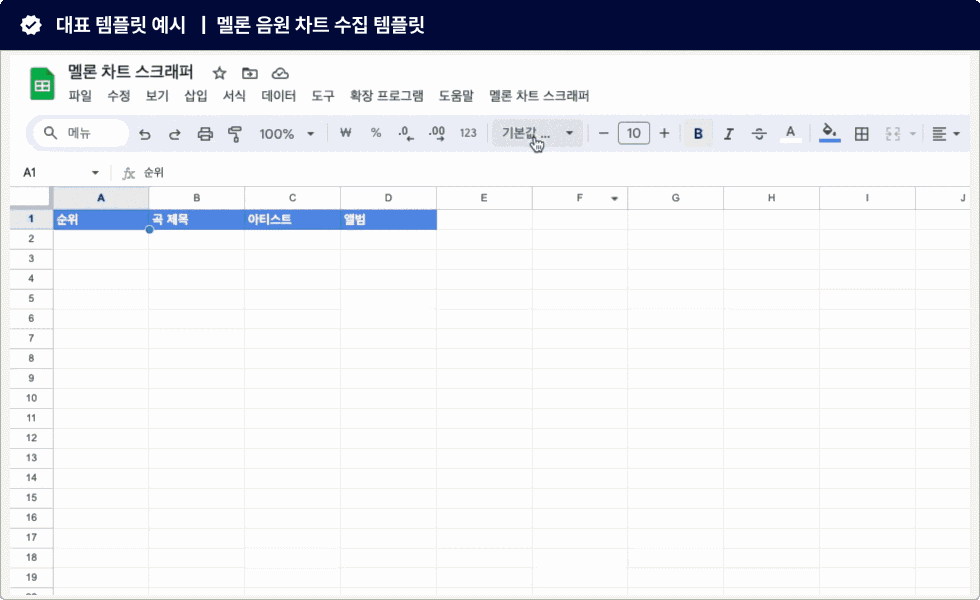Click the document title 멜론 차트 스크래퍼
Image resolution: width=980 pixels, height=600 pixels.
tap(131, 72)
